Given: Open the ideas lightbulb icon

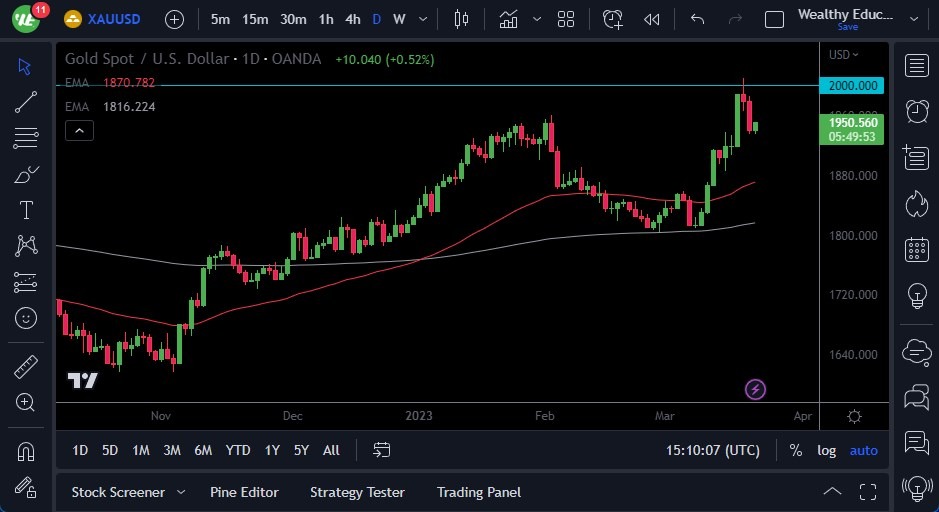Looking at the screenshot, I should (915, 295).
